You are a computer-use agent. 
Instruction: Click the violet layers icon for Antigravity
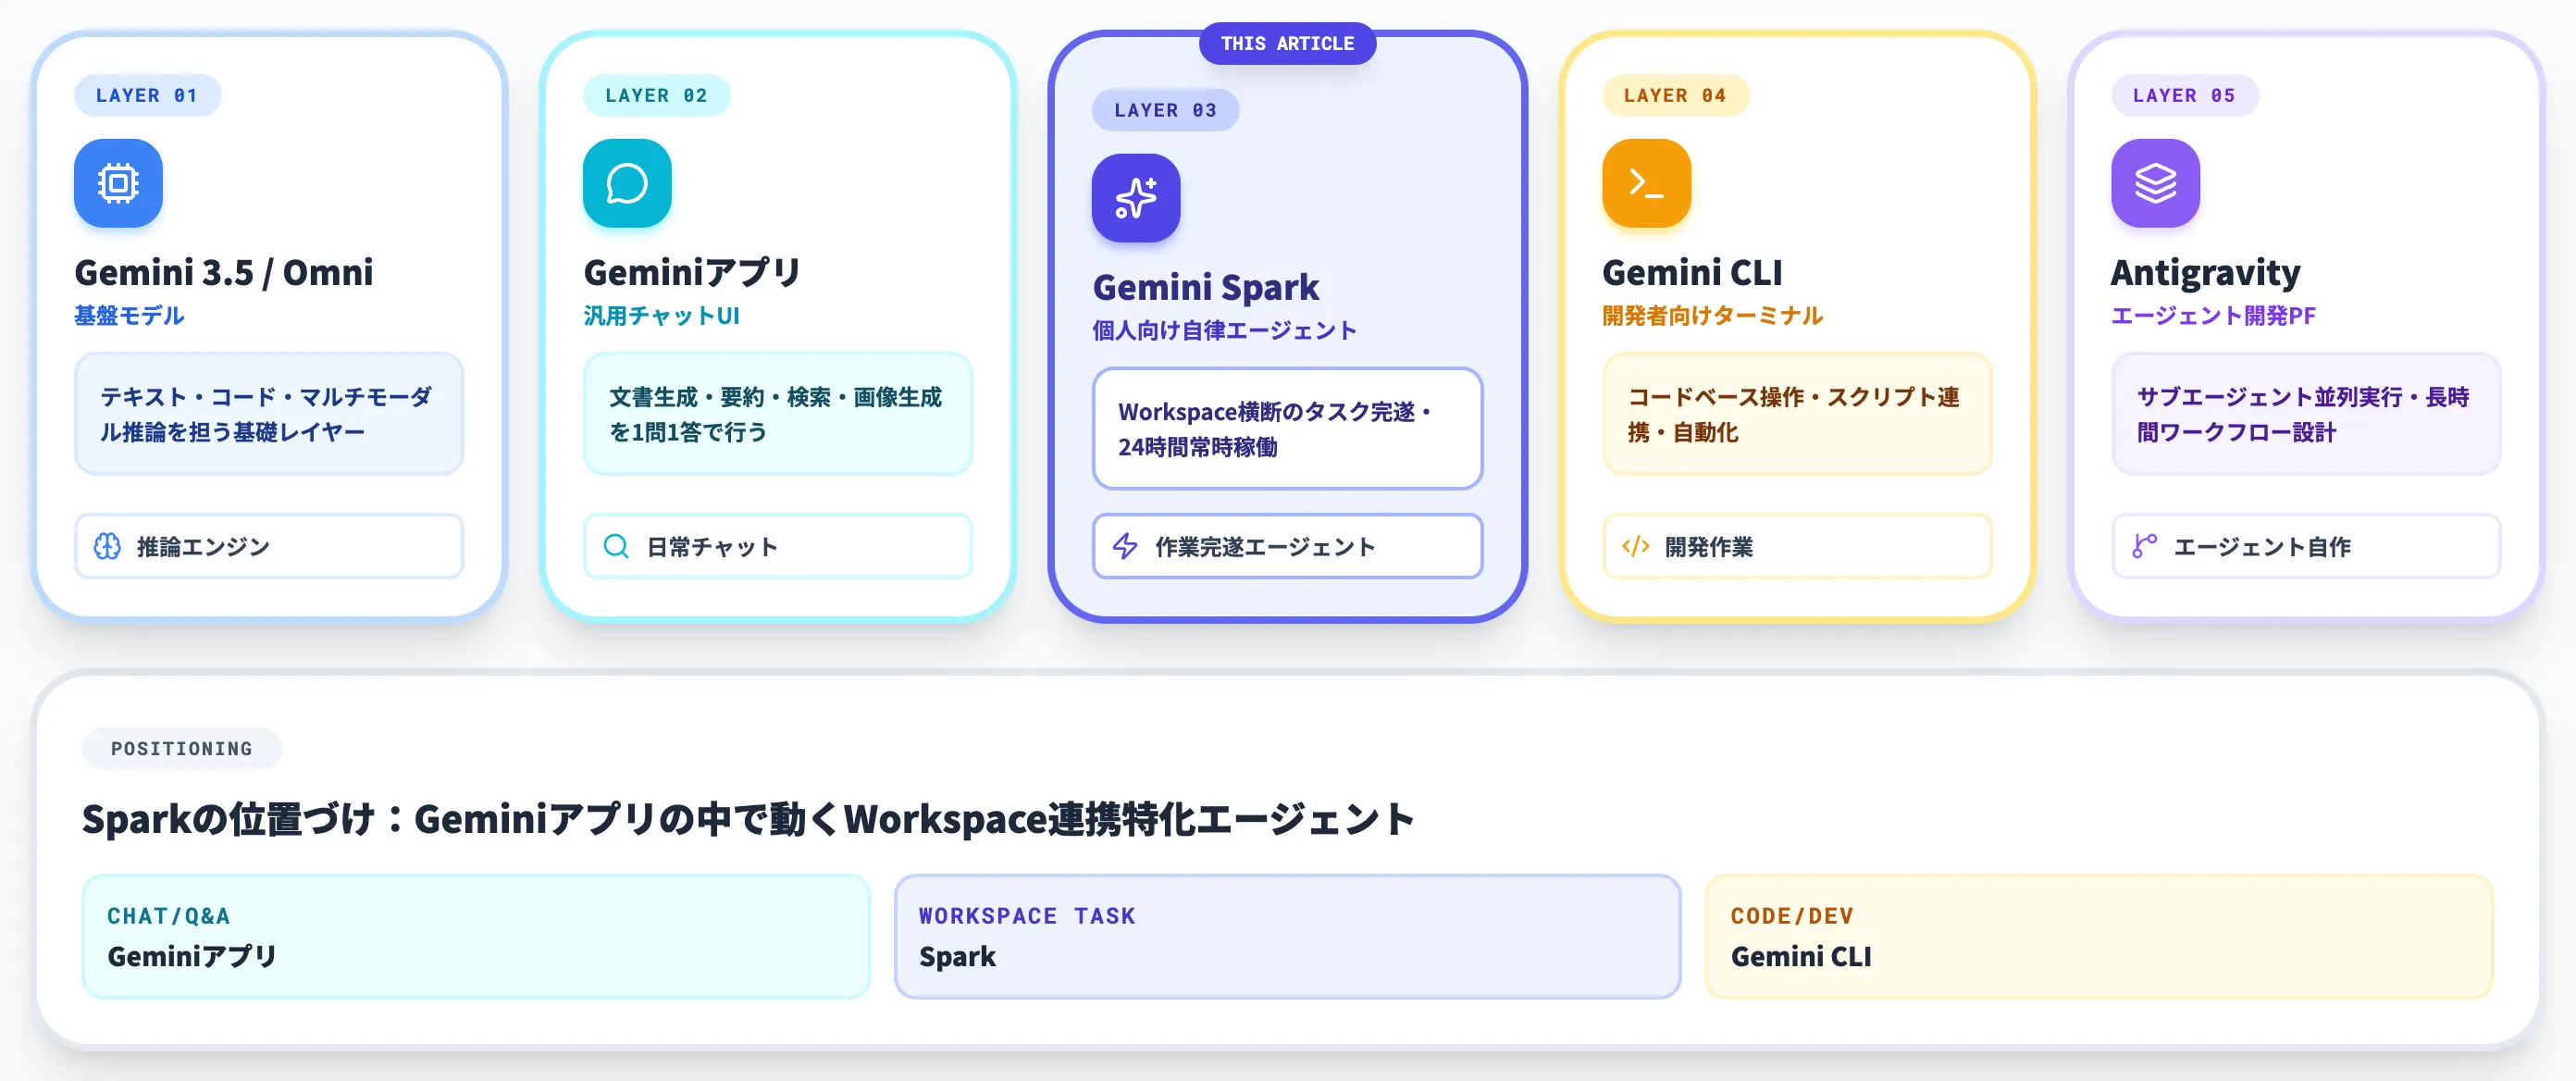2155,183
